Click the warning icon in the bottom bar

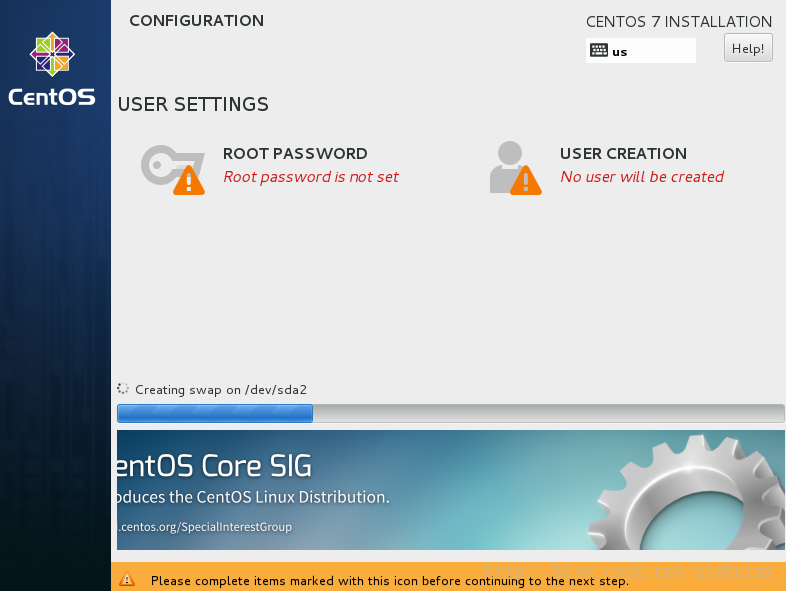click(127, 579)
